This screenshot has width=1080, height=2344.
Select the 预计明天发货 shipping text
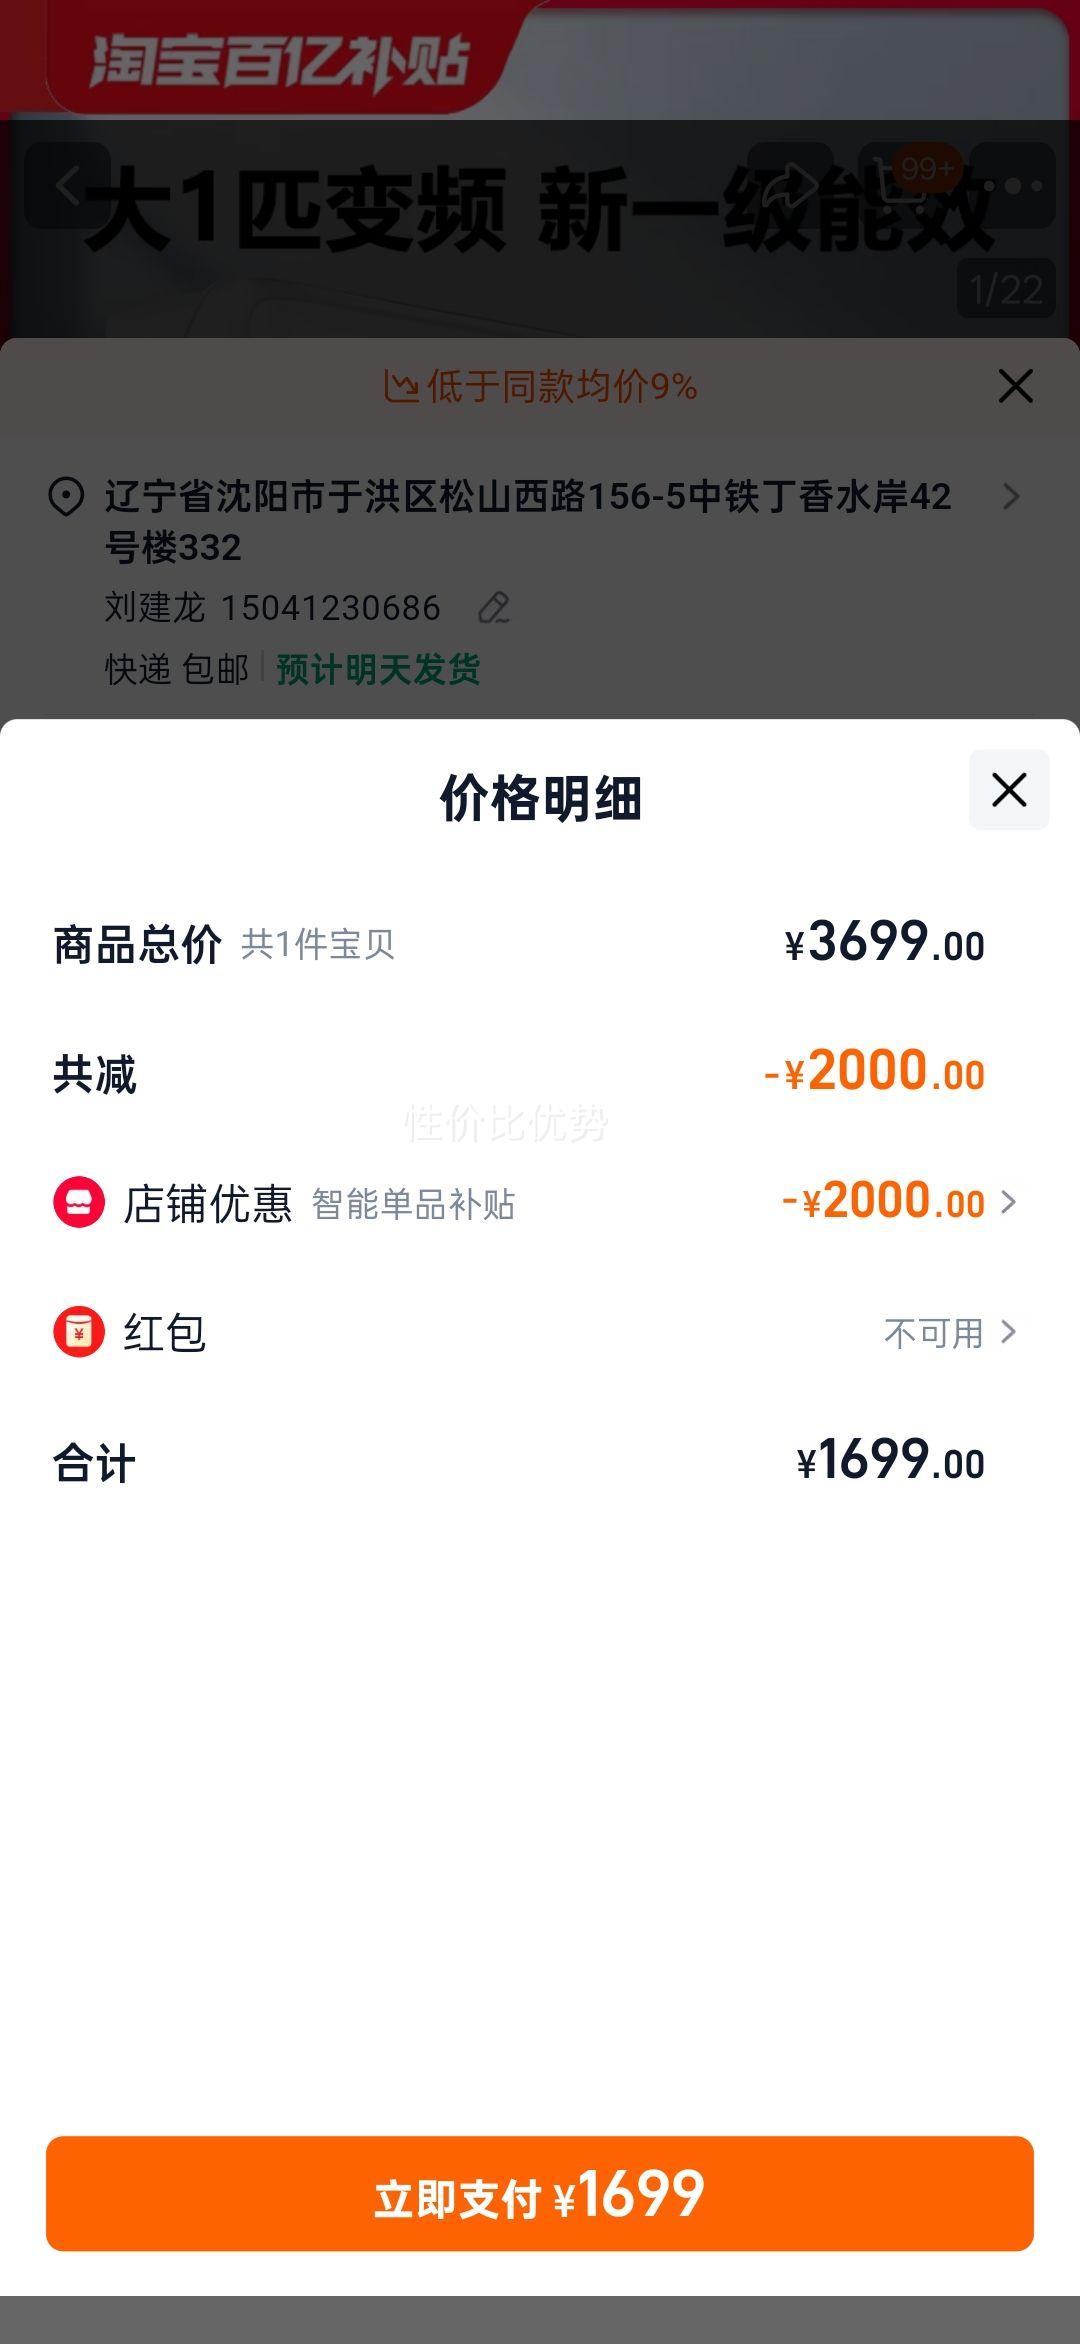[379, 670]
